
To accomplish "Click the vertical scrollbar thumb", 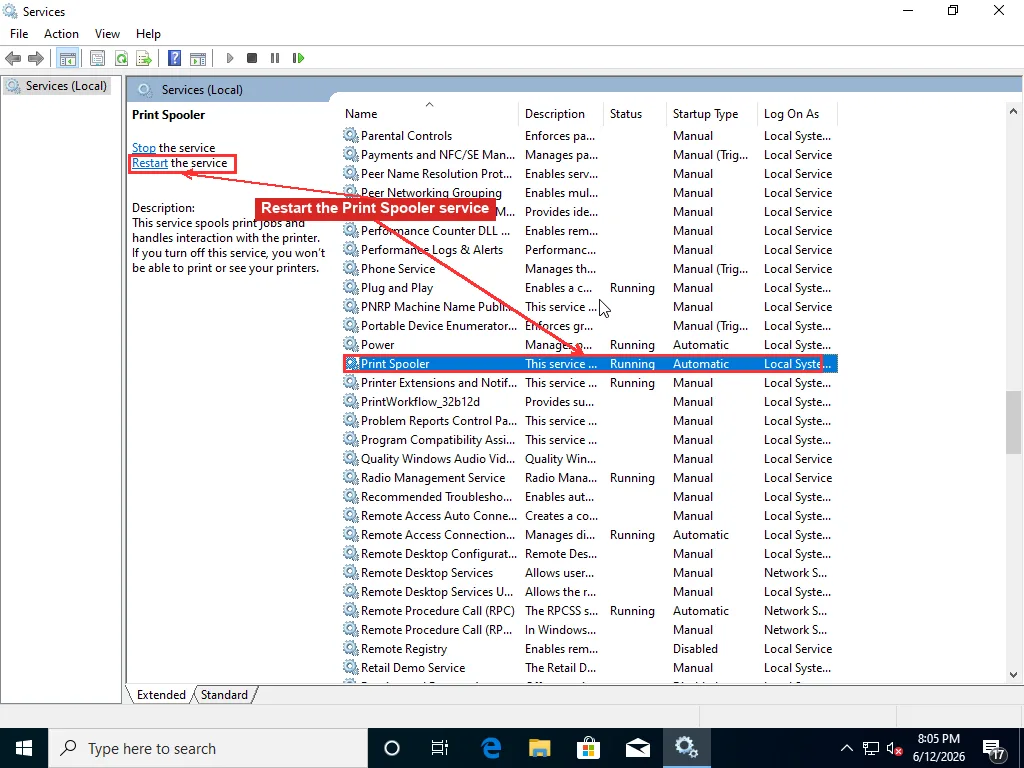I will point(1013,422).
